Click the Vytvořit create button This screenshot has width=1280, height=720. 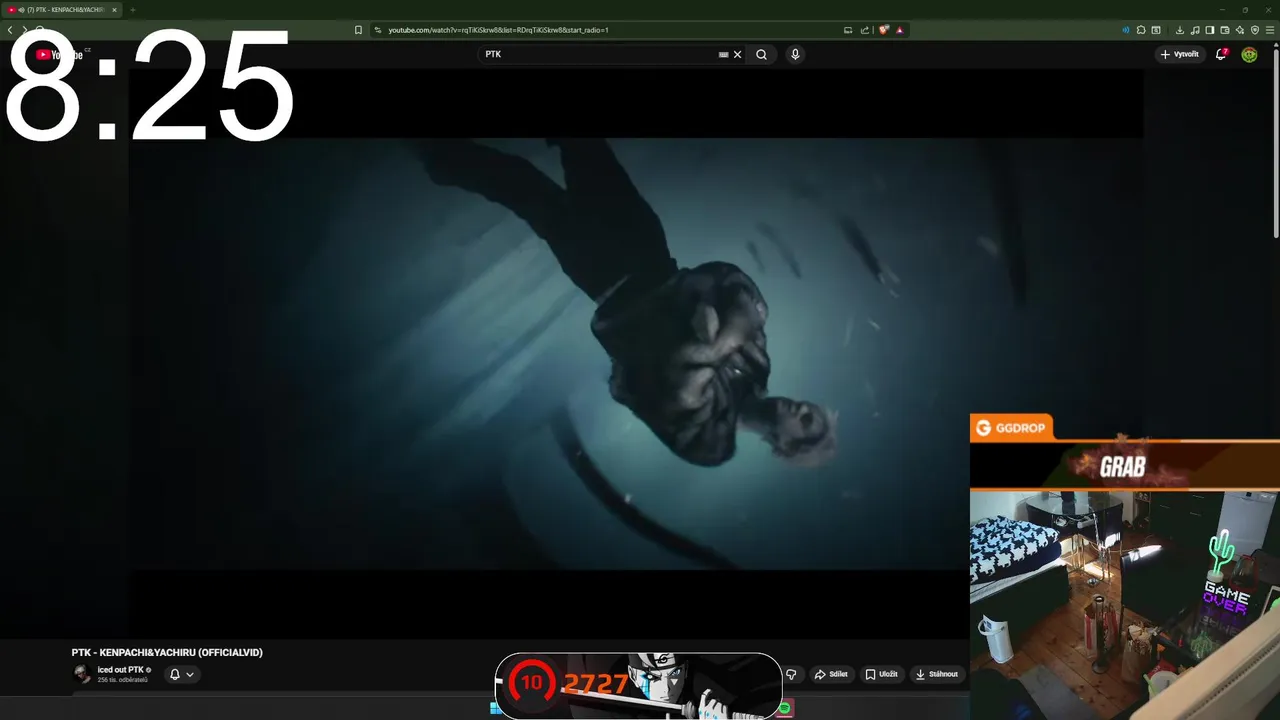pos(1180,55)
